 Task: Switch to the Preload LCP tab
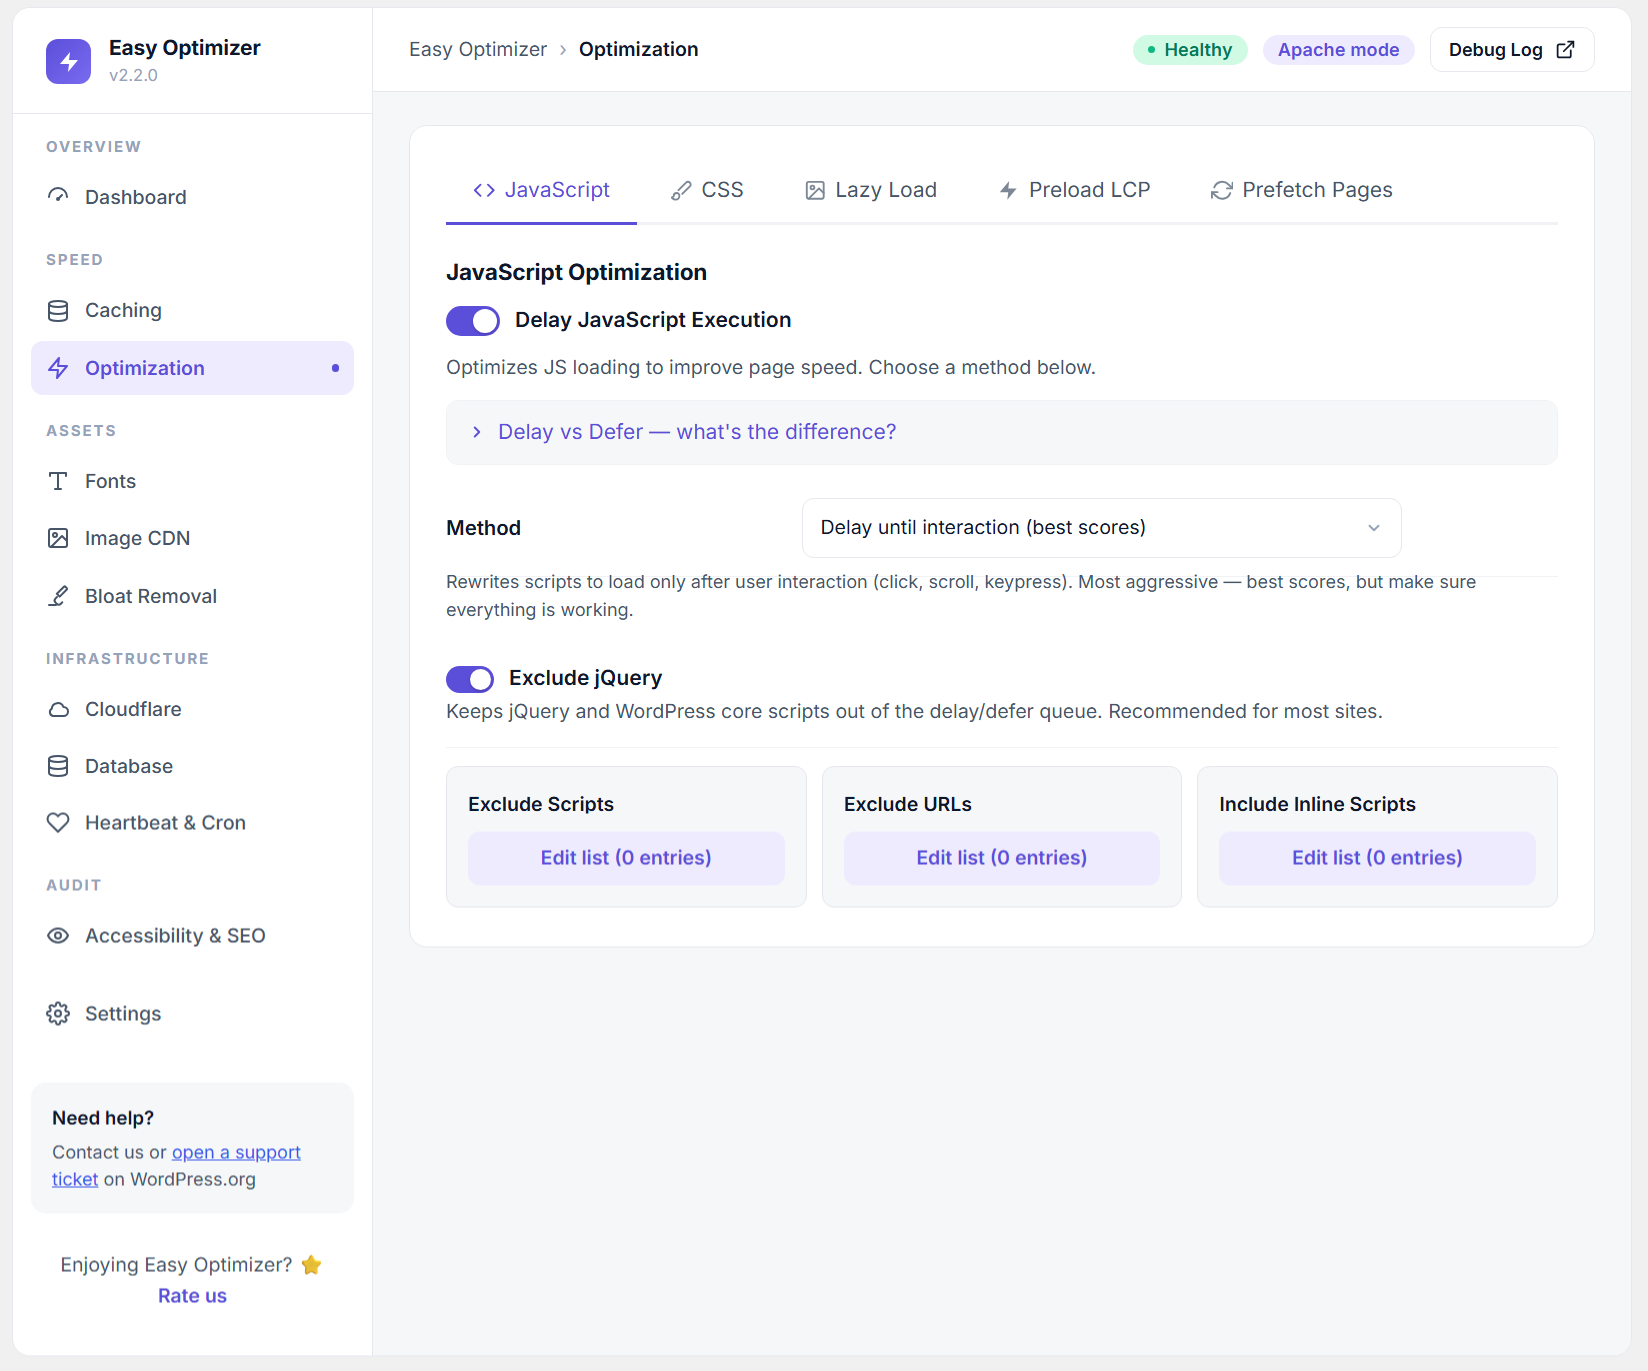tap(1075, 190)
